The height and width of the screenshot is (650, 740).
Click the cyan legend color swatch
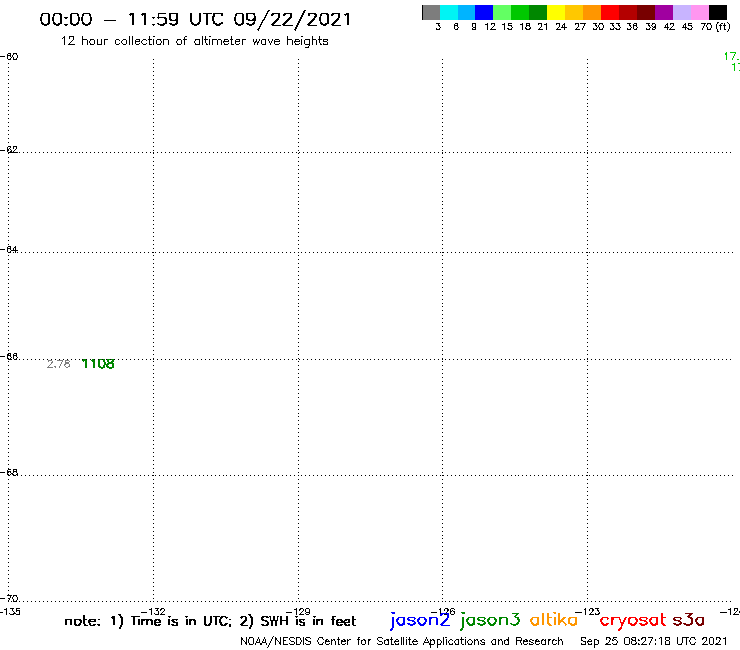pyautogui.click(x=449, y=12)
